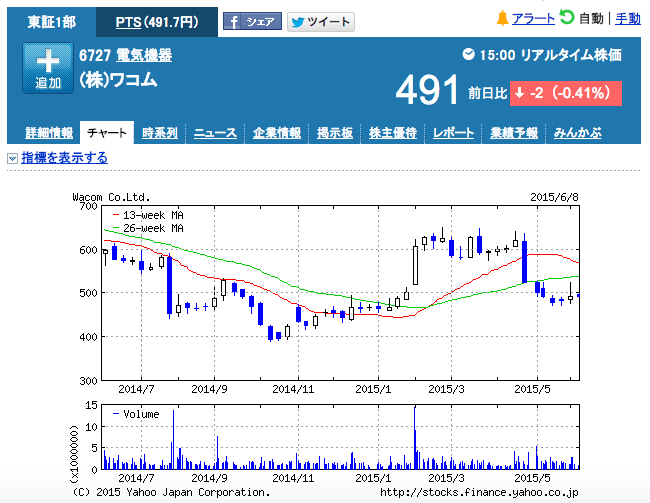650x503 pixels.
Task: Open the 株主優待 tab
Action: click(x=393, y=133)
